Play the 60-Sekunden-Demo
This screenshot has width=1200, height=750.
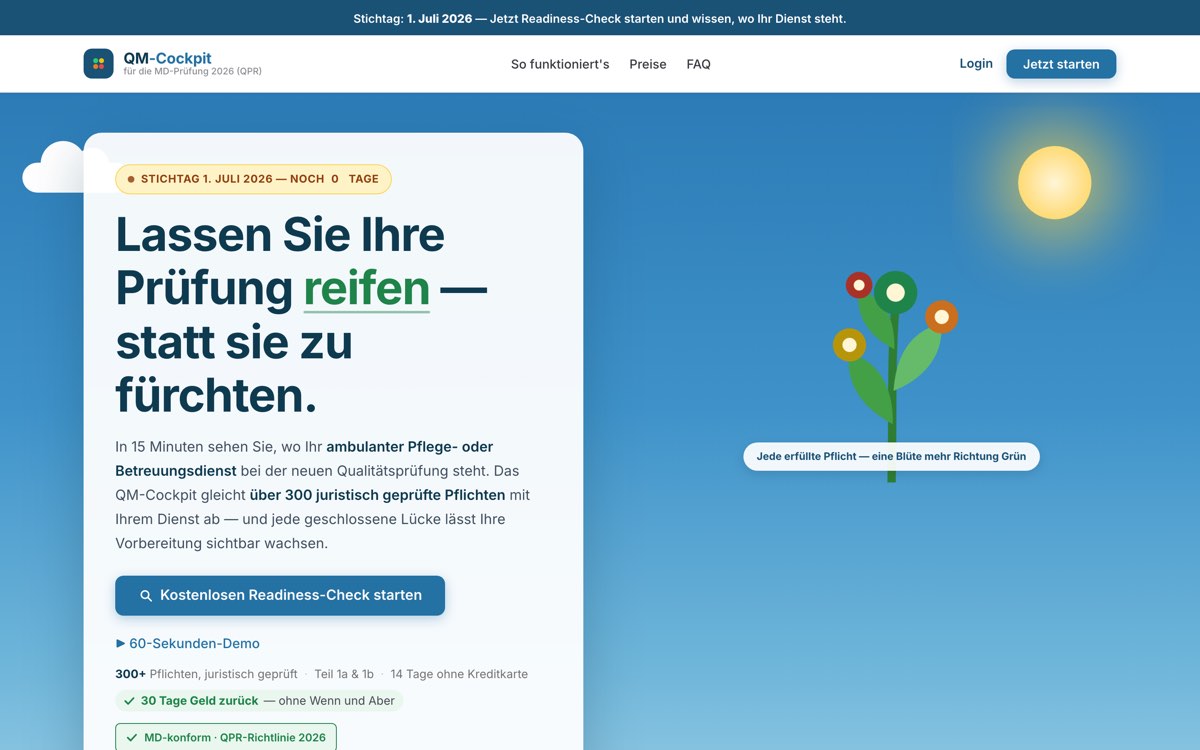(188, 643)
